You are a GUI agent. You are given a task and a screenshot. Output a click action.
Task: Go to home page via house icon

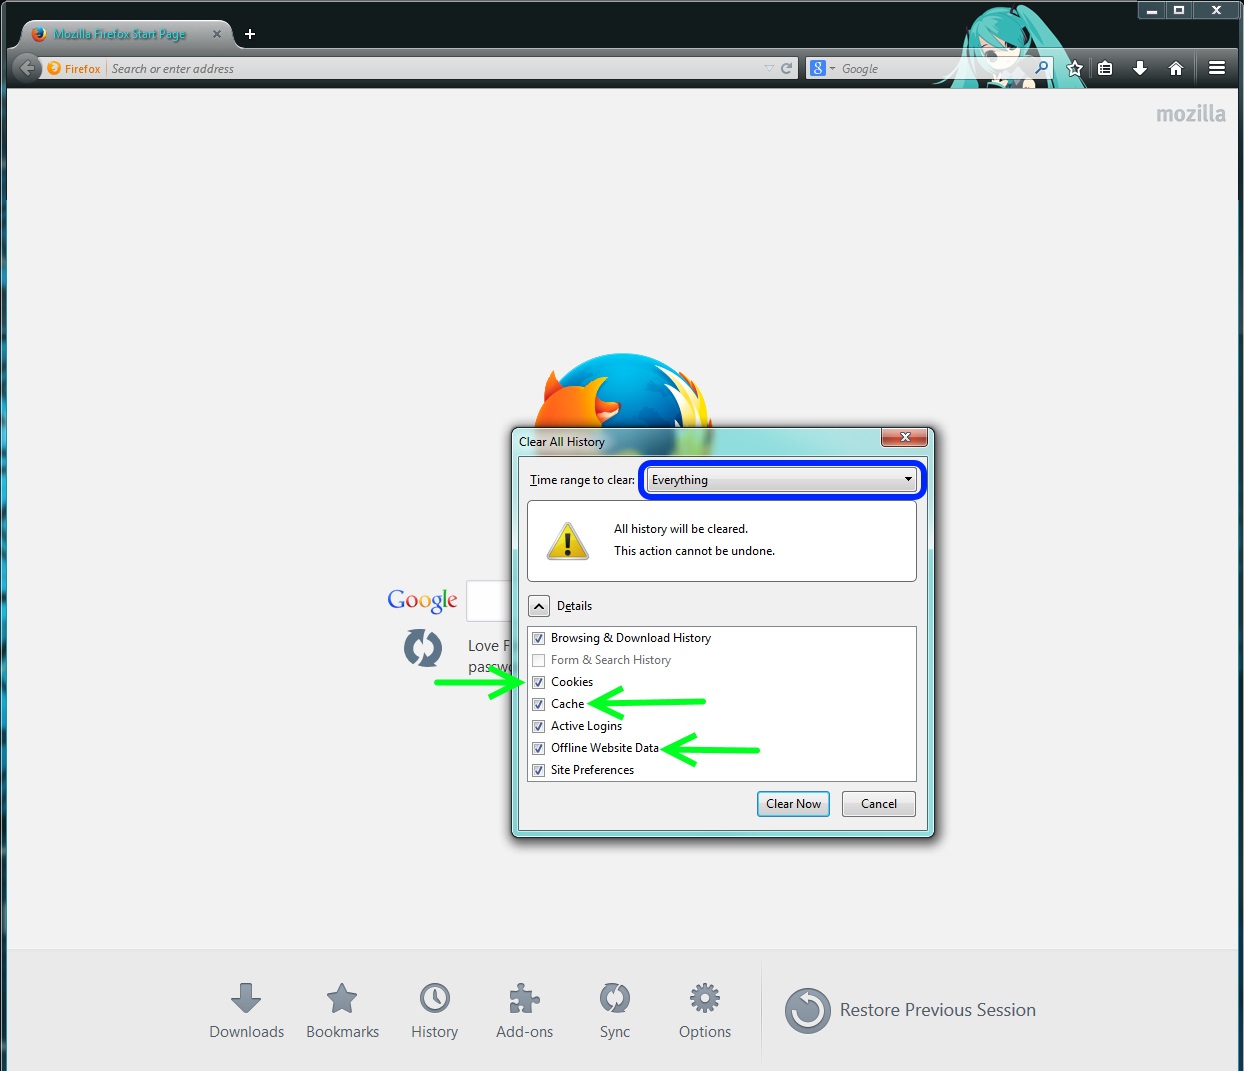(x=1176, y=68)
